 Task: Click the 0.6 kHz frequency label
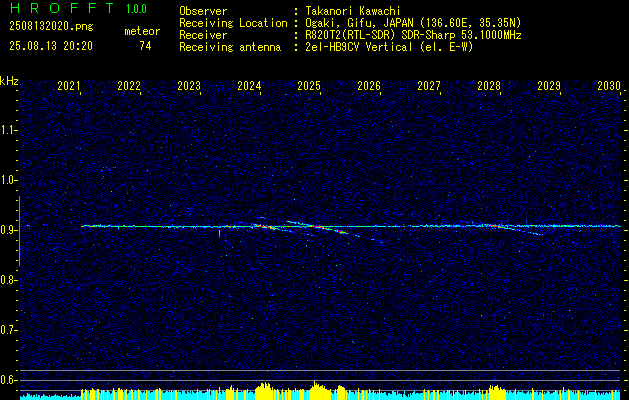click(9, 380)
